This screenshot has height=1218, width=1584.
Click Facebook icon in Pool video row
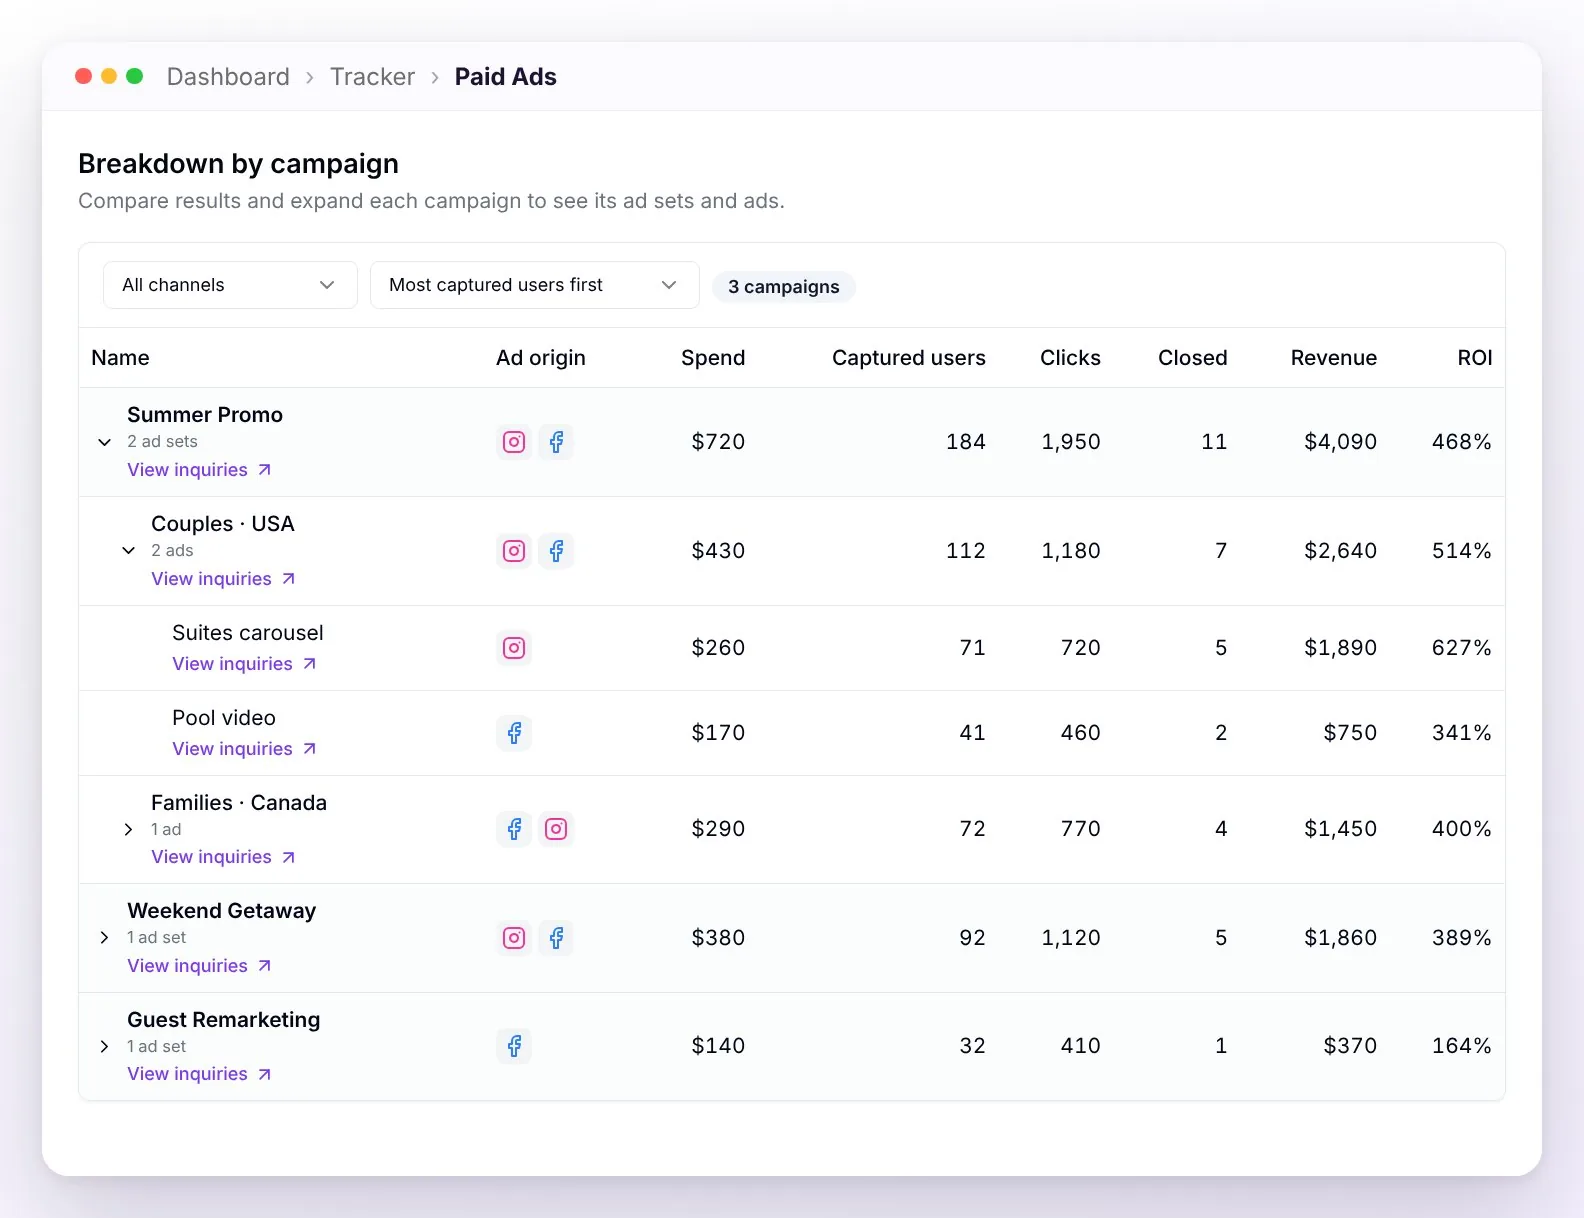514,733
